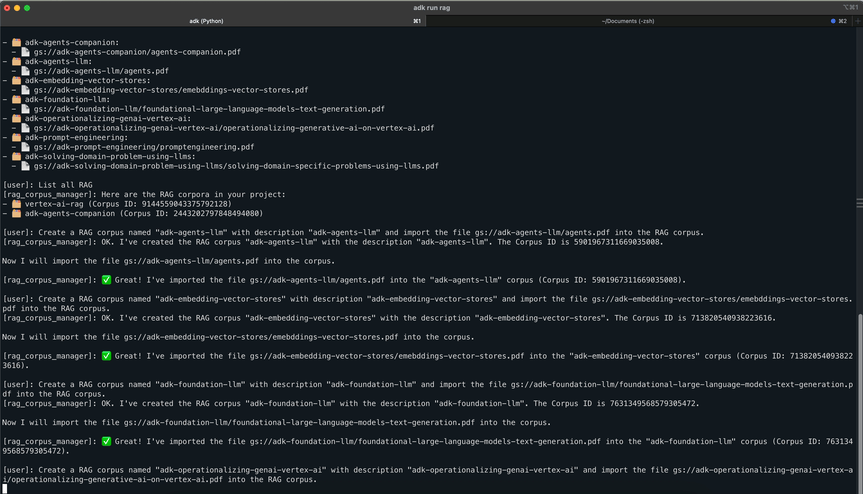Click The Corpus ID is 713820540938223616 text
This screenshot has width=863, height=494.
(x=695, y=318)
